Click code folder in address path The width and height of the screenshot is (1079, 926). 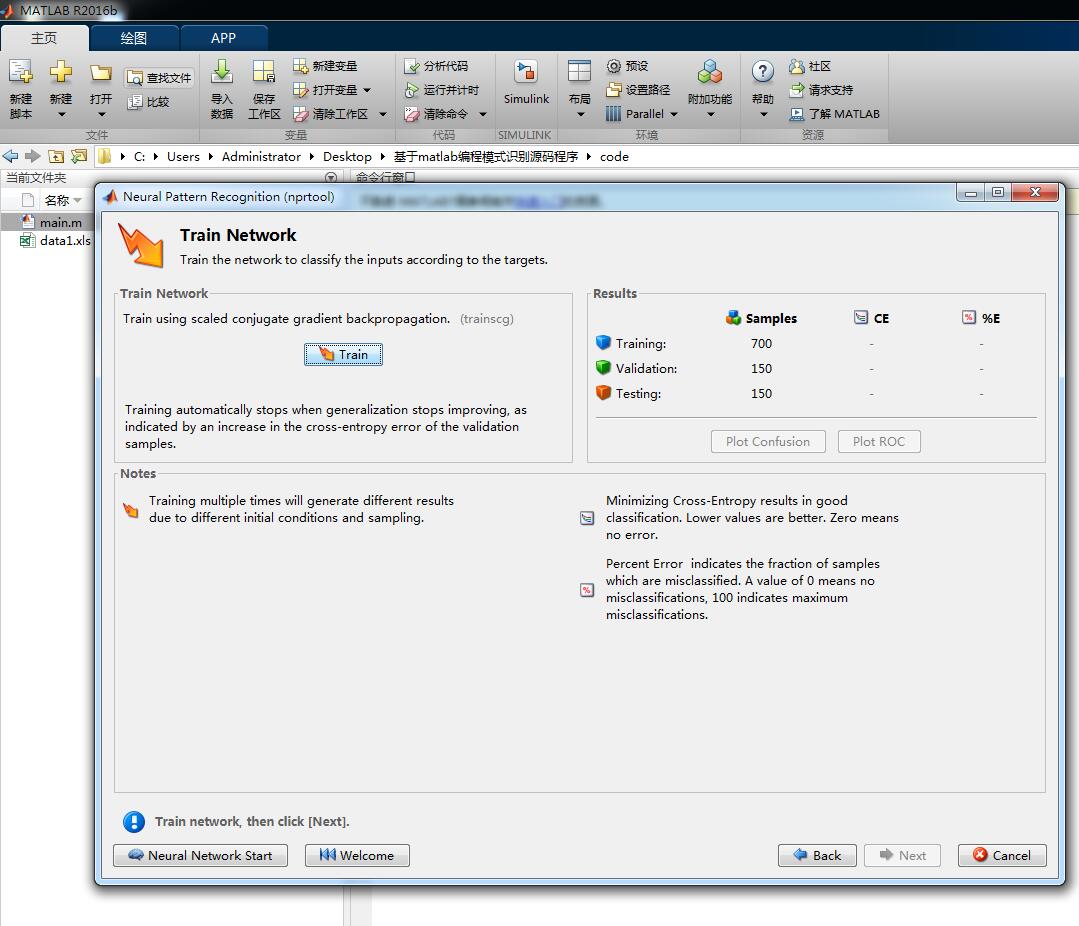coord(614,157)
